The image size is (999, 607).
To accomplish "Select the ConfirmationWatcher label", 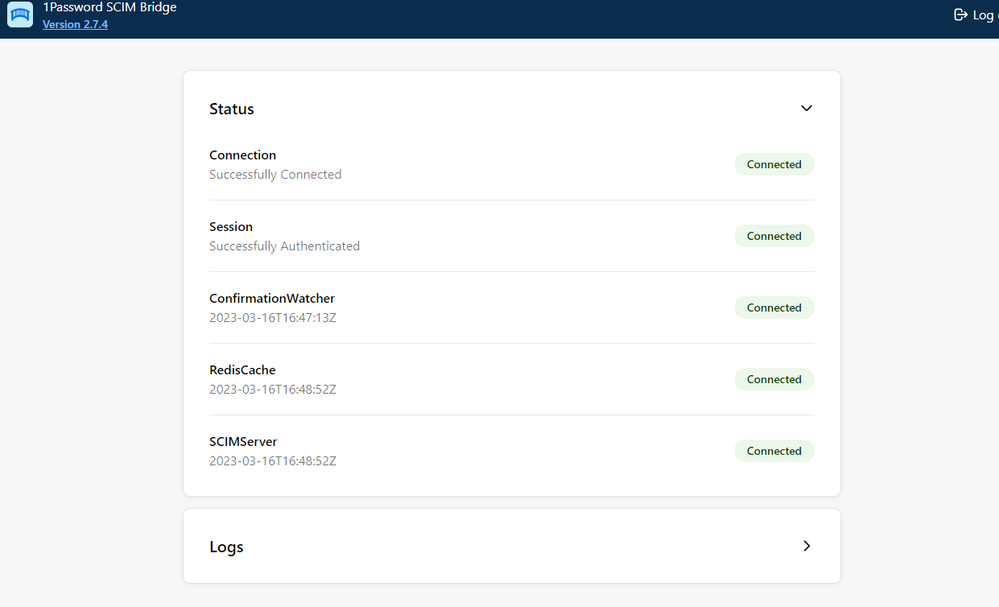I will (x=272, y=298).
